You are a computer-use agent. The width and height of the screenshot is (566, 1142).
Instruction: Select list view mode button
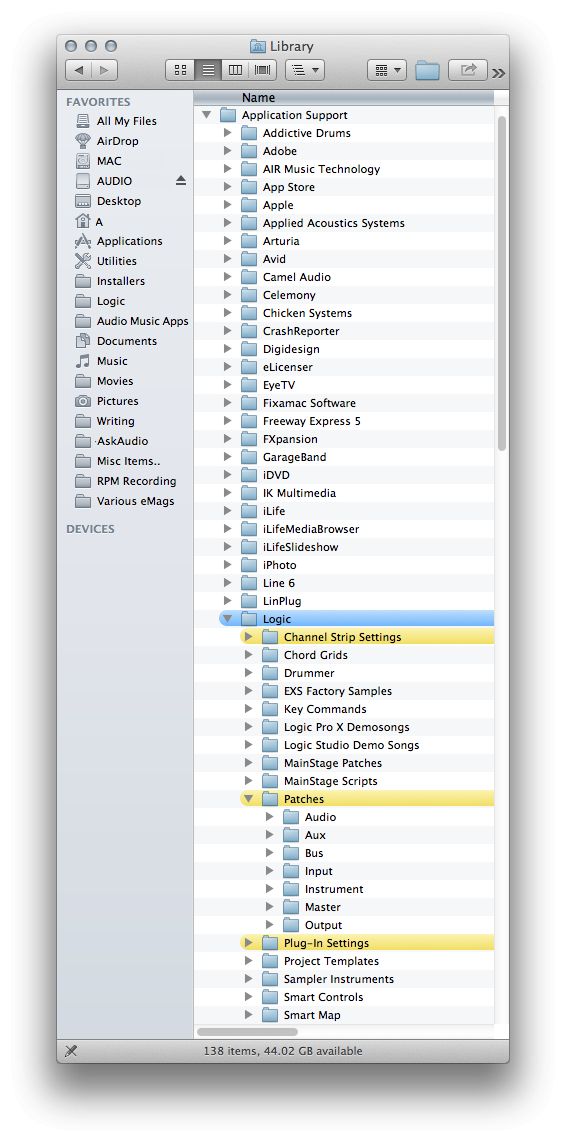pyautogui.click(x=208, y=71)
